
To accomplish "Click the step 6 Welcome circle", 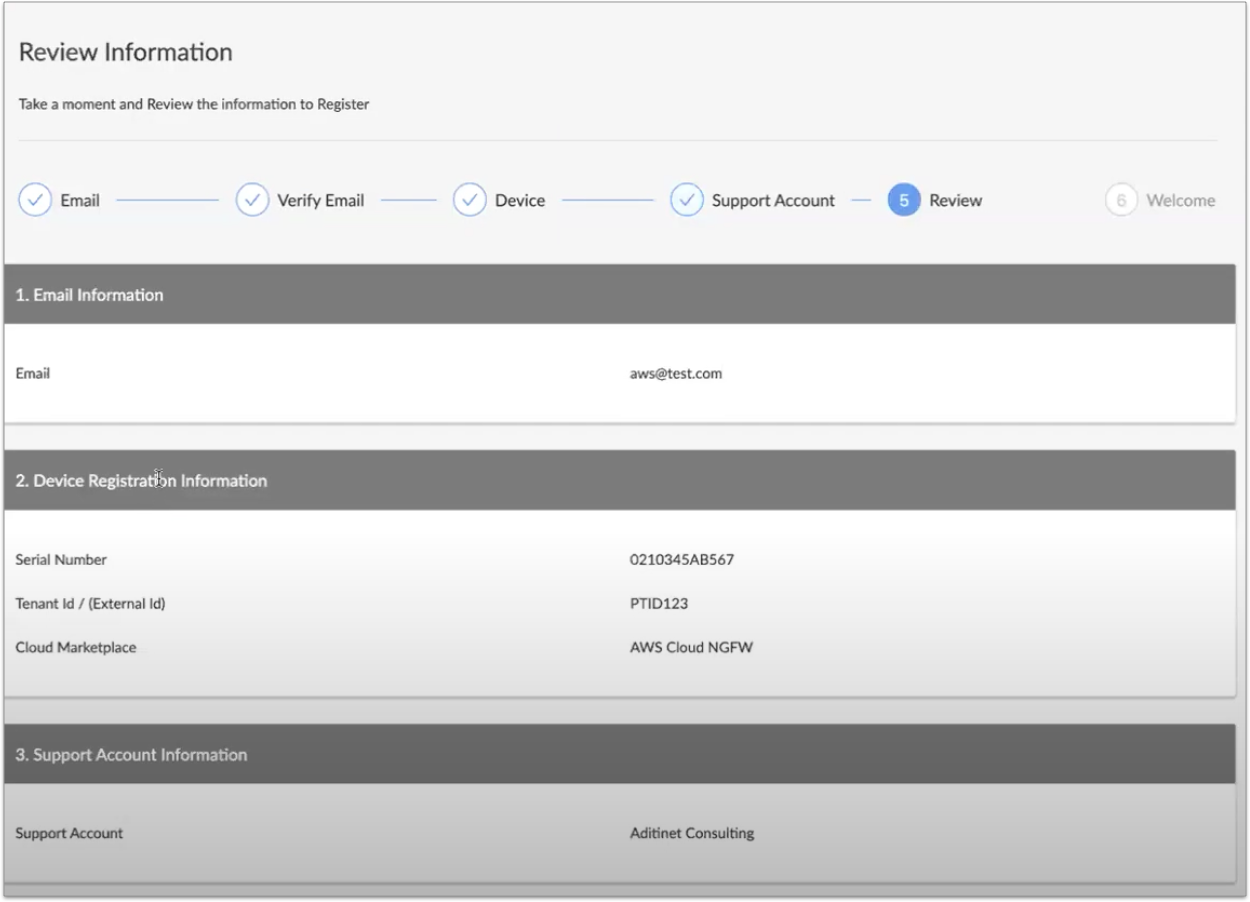I will point(1121,200).
